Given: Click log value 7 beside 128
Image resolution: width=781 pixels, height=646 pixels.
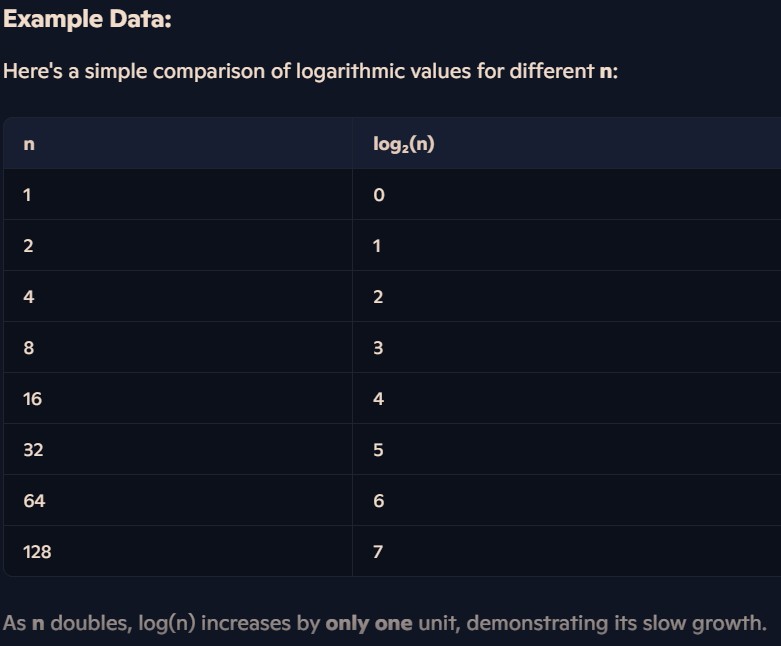Looking at the screenshot, I should [x=378, y=552].
